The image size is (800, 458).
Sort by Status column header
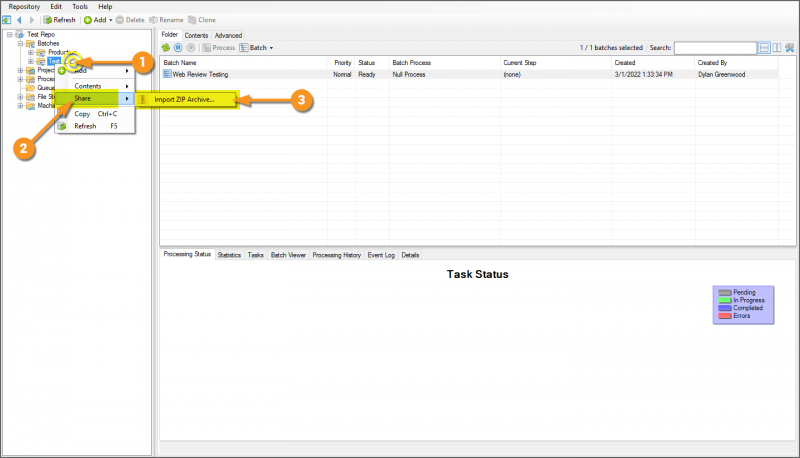click(x=372, y=63)
